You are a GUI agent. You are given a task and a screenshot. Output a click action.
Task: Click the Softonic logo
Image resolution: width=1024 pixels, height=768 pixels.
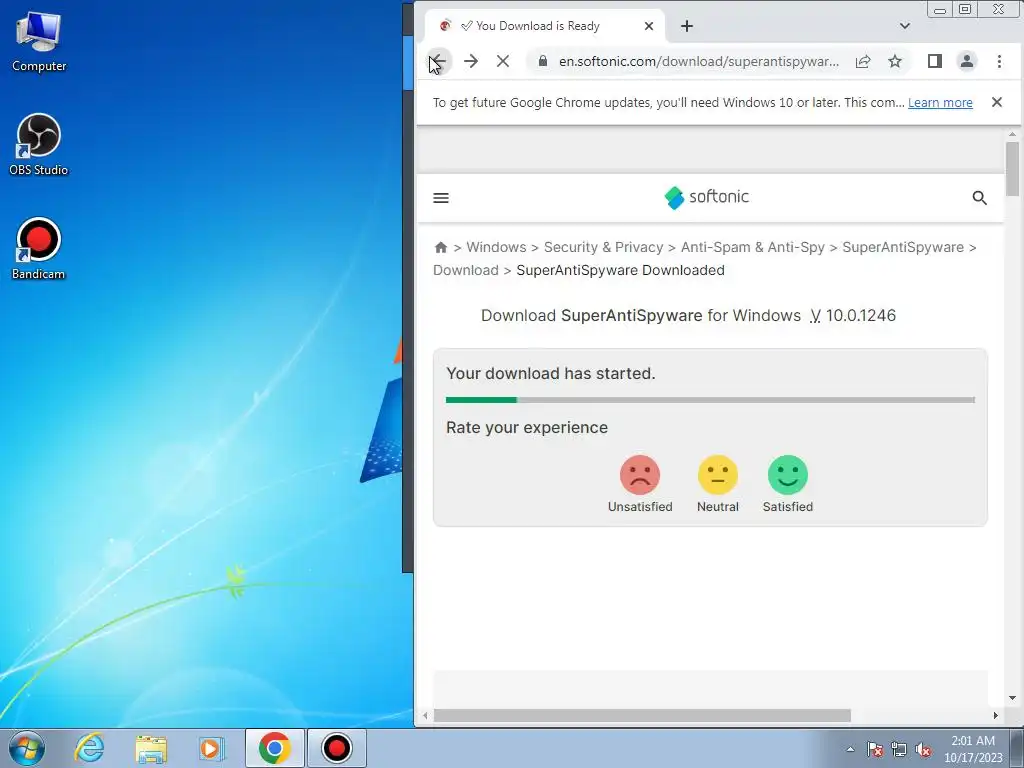coord(706,197)
